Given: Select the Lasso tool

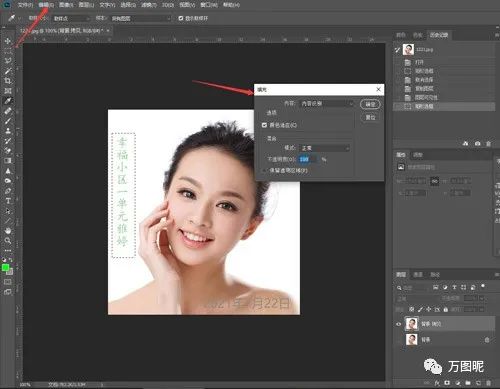Looking at the screenshot, I should pos(8,61).
